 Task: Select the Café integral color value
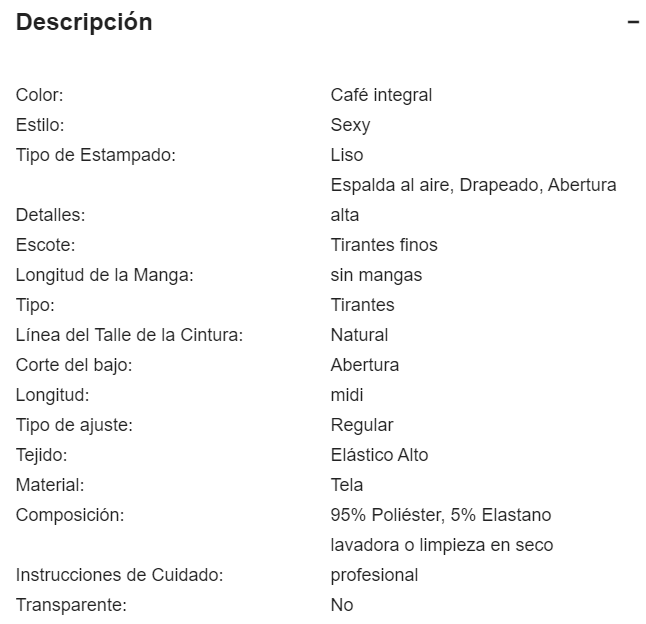(x=381, y=95)
